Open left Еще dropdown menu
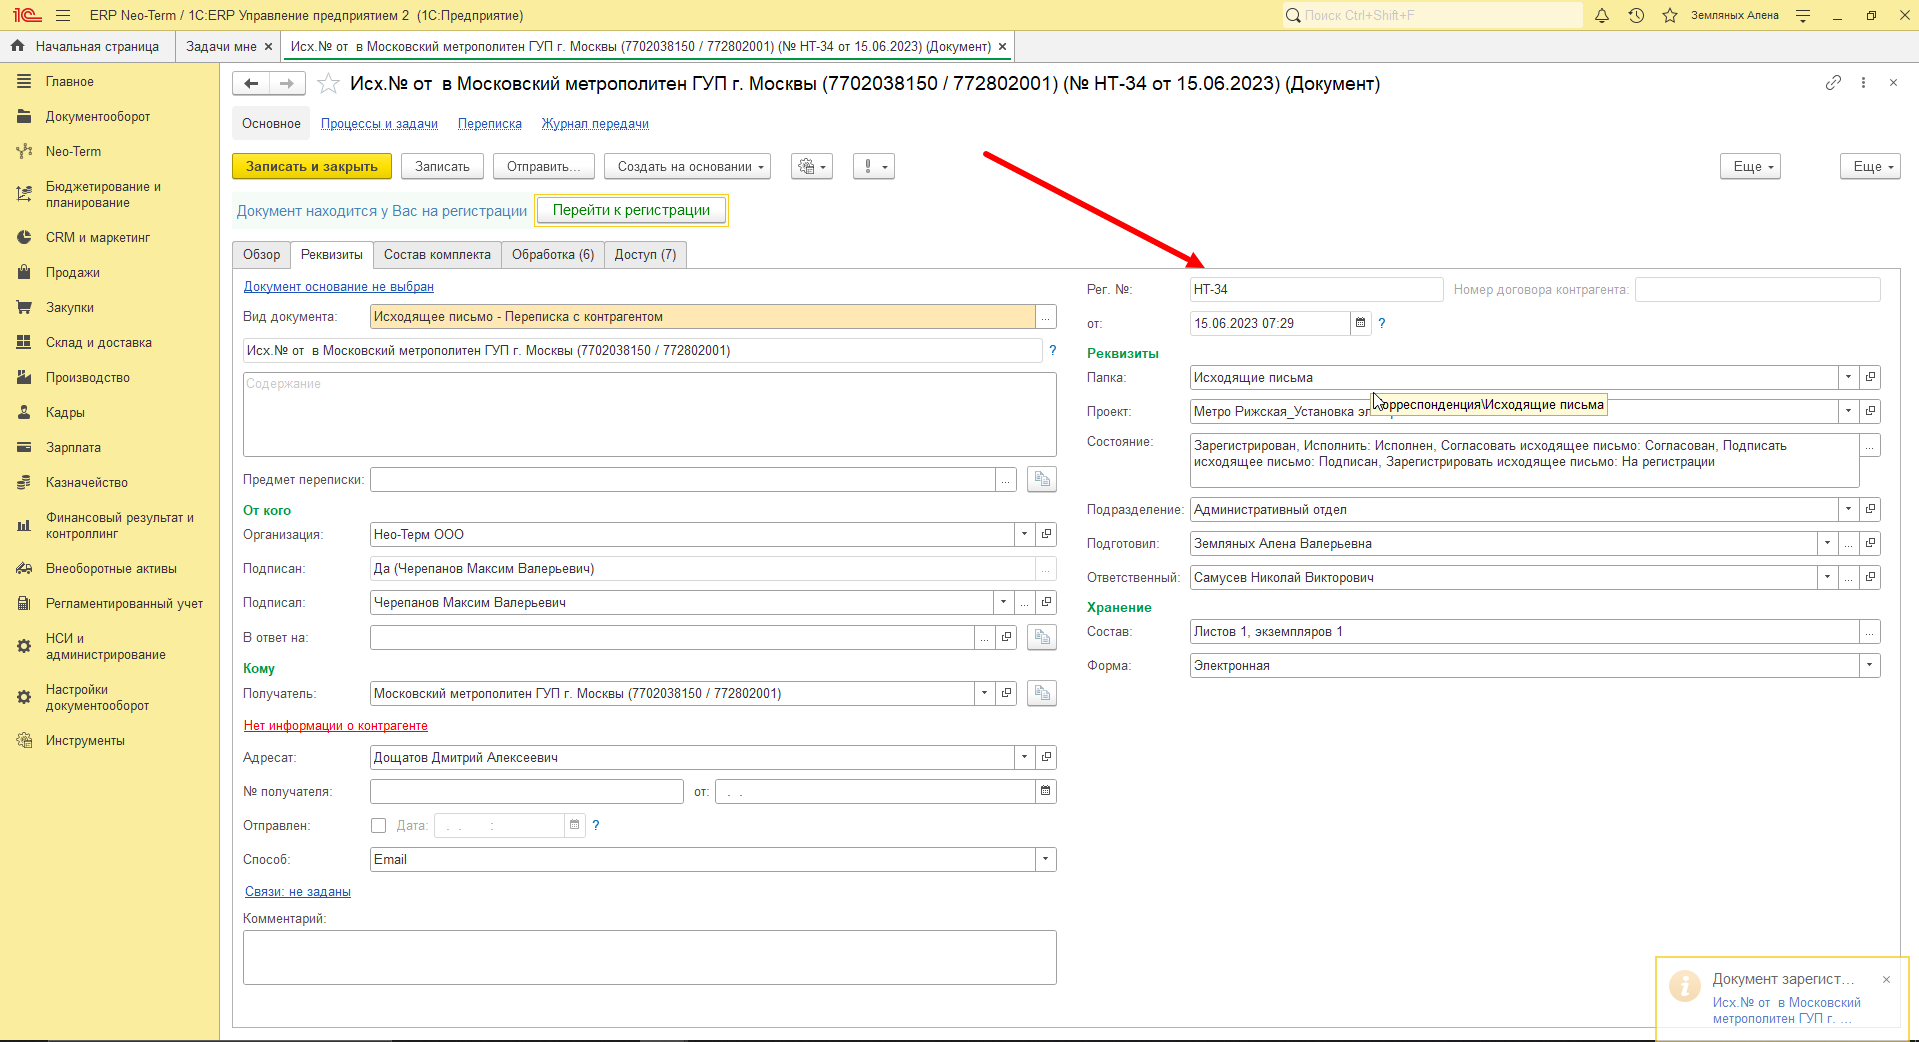Viewport: 1919px width, 1042px height. 1751,167
